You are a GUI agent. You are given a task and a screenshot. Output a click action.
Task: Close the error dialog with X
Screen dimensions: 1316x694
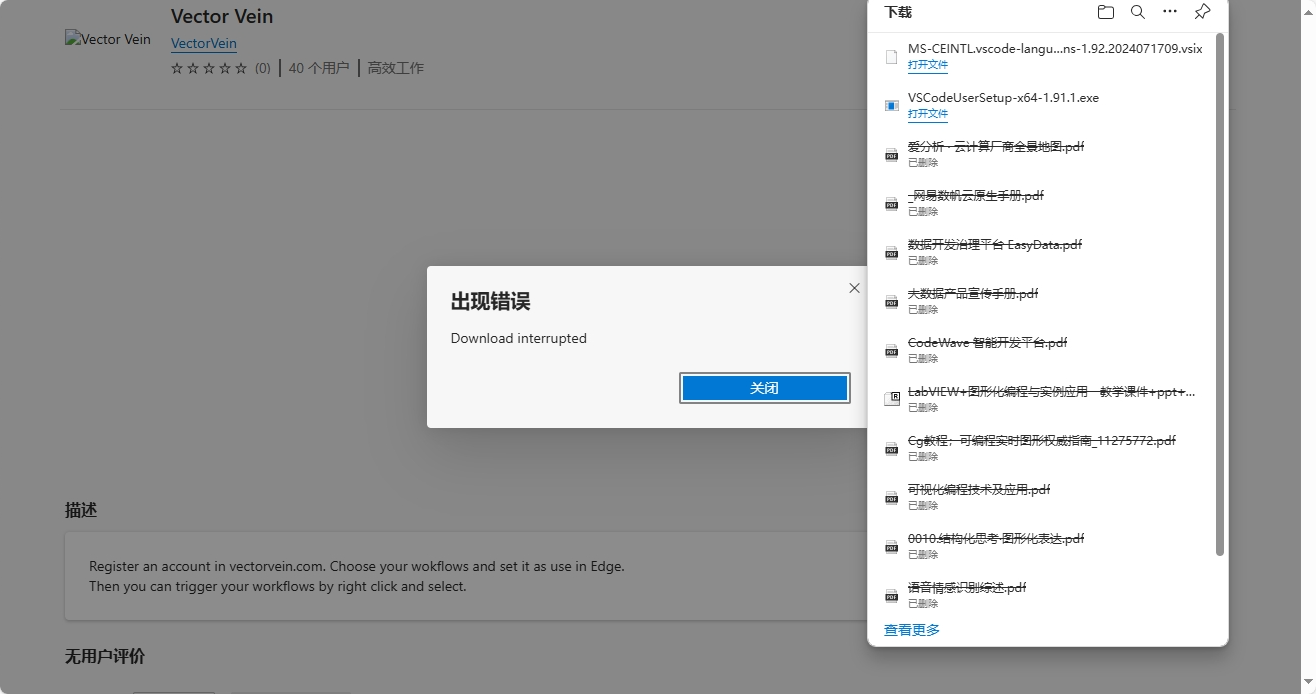[x=854, y=288]
